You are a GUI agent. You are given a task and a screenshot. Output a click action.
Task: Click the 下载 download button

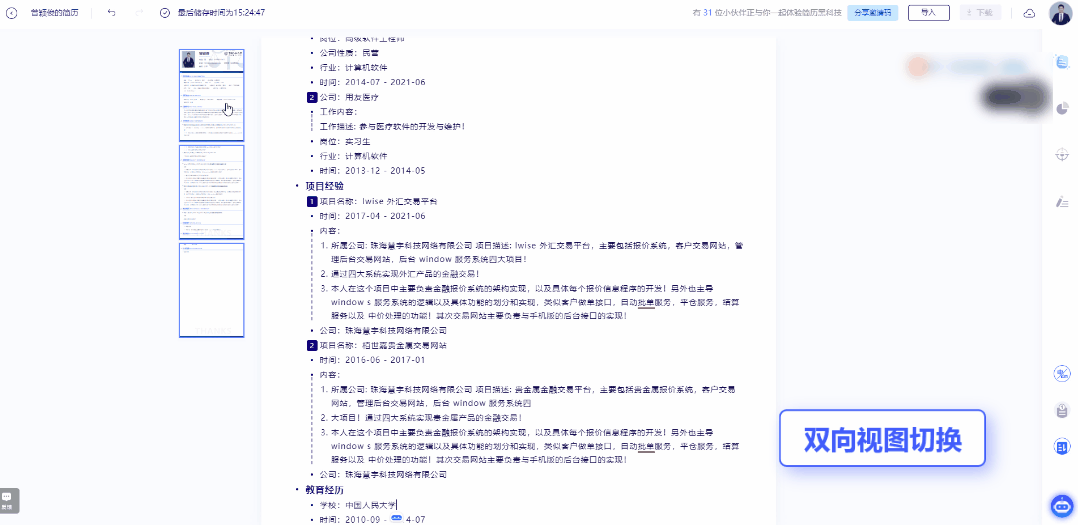click(x=980, y=13)
